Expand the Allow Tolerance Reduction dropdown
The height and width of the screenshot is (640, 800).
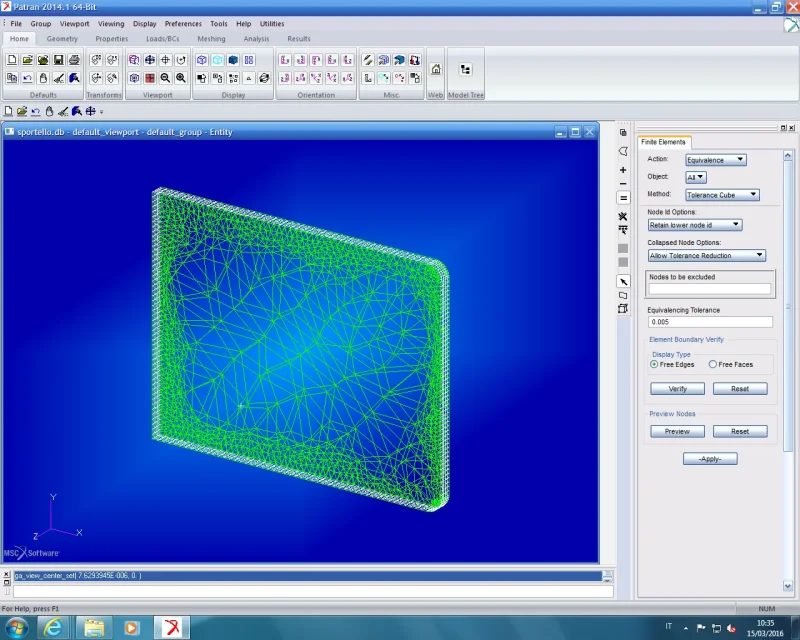pyautogui.click(x=706, y=255)
